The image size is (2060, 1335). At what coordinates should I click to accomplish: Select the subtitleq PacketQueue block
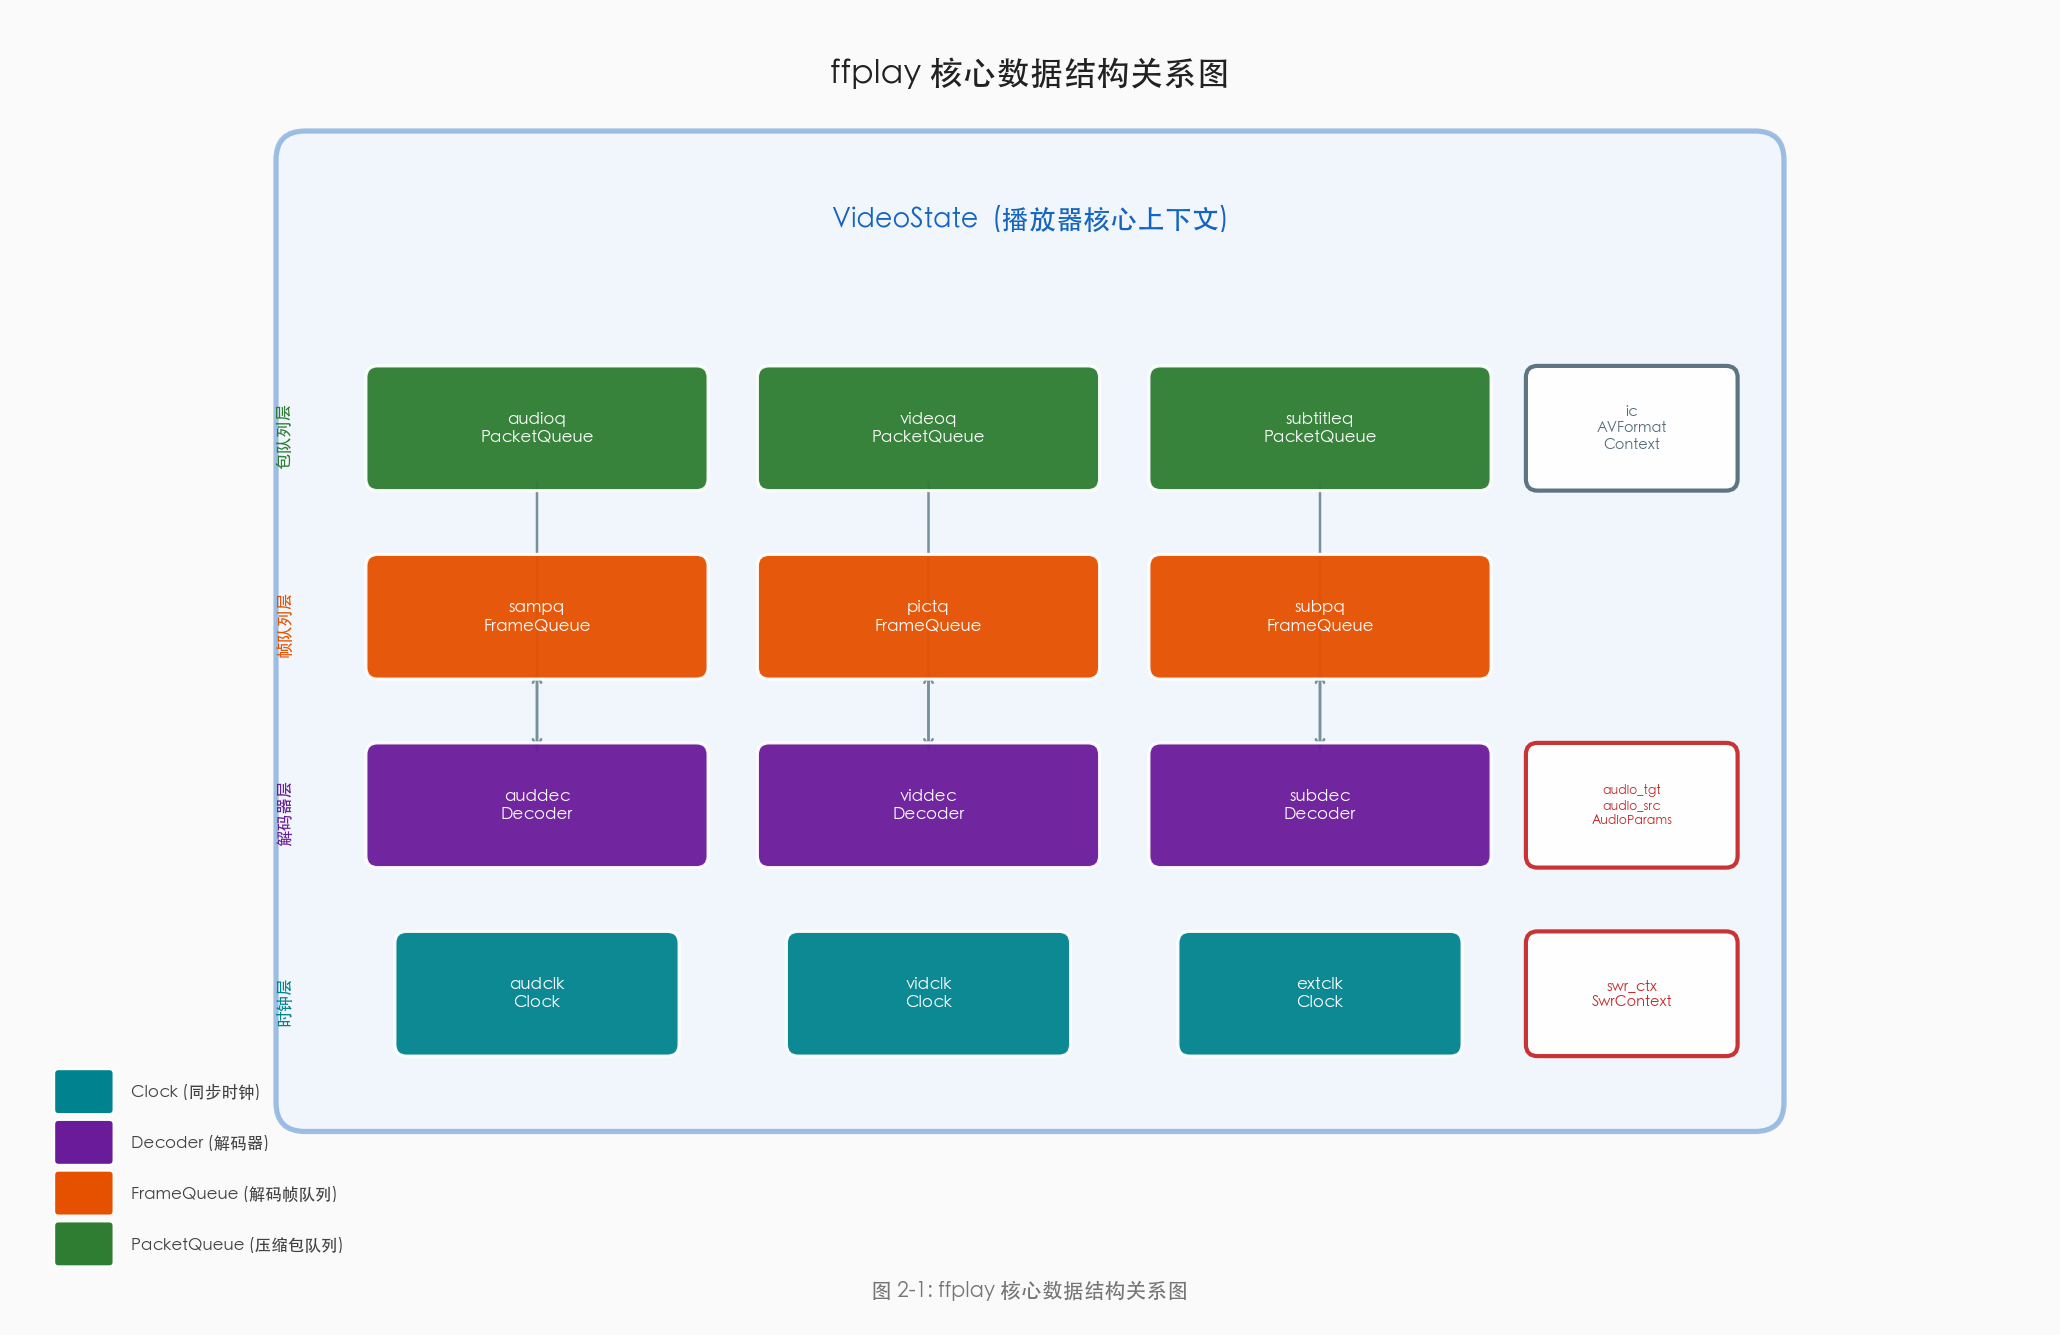coord(1319,428)
